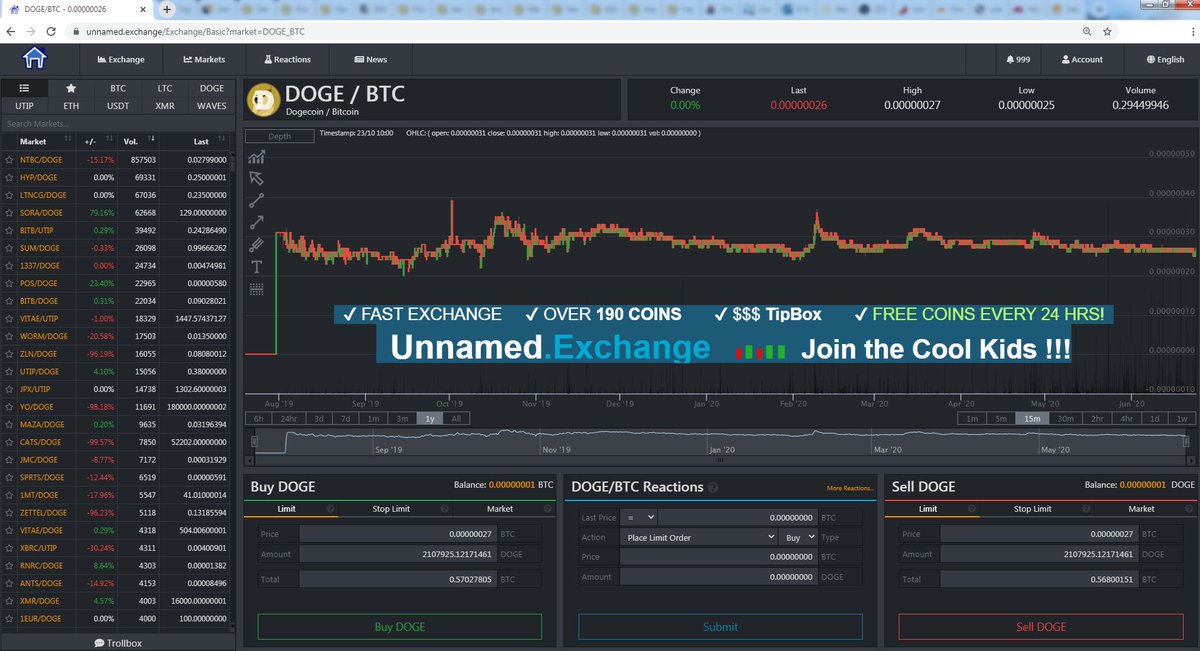Open the Last Price comparison operator dropdown
1200x651 pixels.
pyautogui.click(x=638, y=518)
